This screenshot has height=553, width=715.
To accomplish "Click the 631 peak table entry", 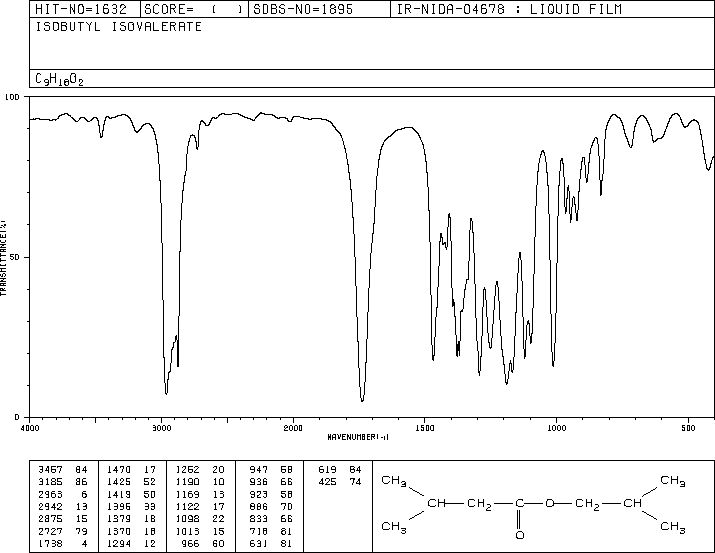I will coord(271,543).
